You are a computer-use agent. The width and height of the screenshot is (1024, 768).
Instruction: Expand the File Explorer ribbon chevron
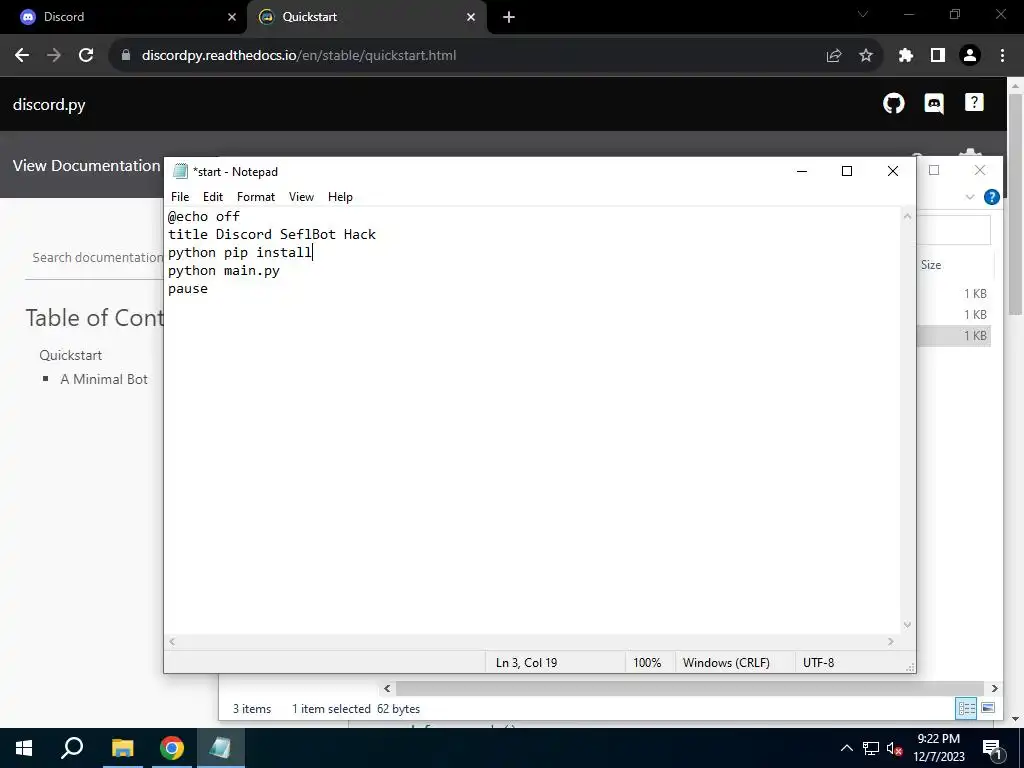click(970, 197)
